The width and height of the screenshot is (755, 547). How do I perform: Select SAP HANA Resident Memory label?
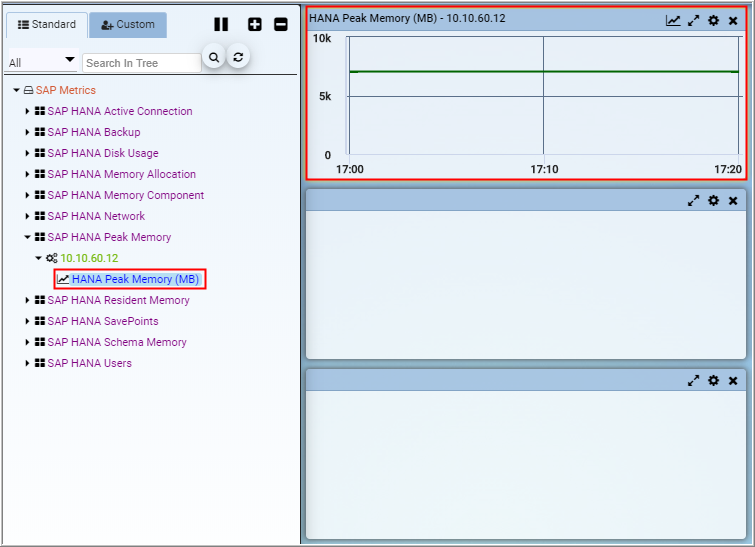click(118, 300)
